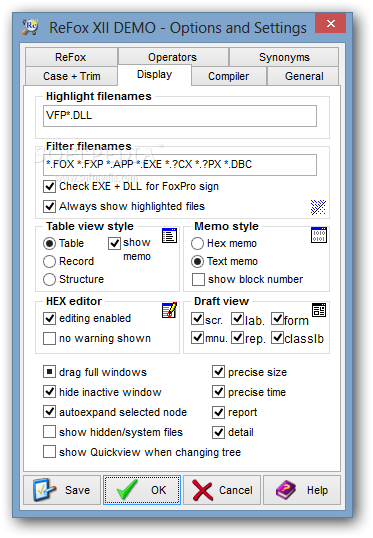Viewport: 373px width, 538px height.
Task: Click the Highlight filenames input field
Action: point(180,116)
